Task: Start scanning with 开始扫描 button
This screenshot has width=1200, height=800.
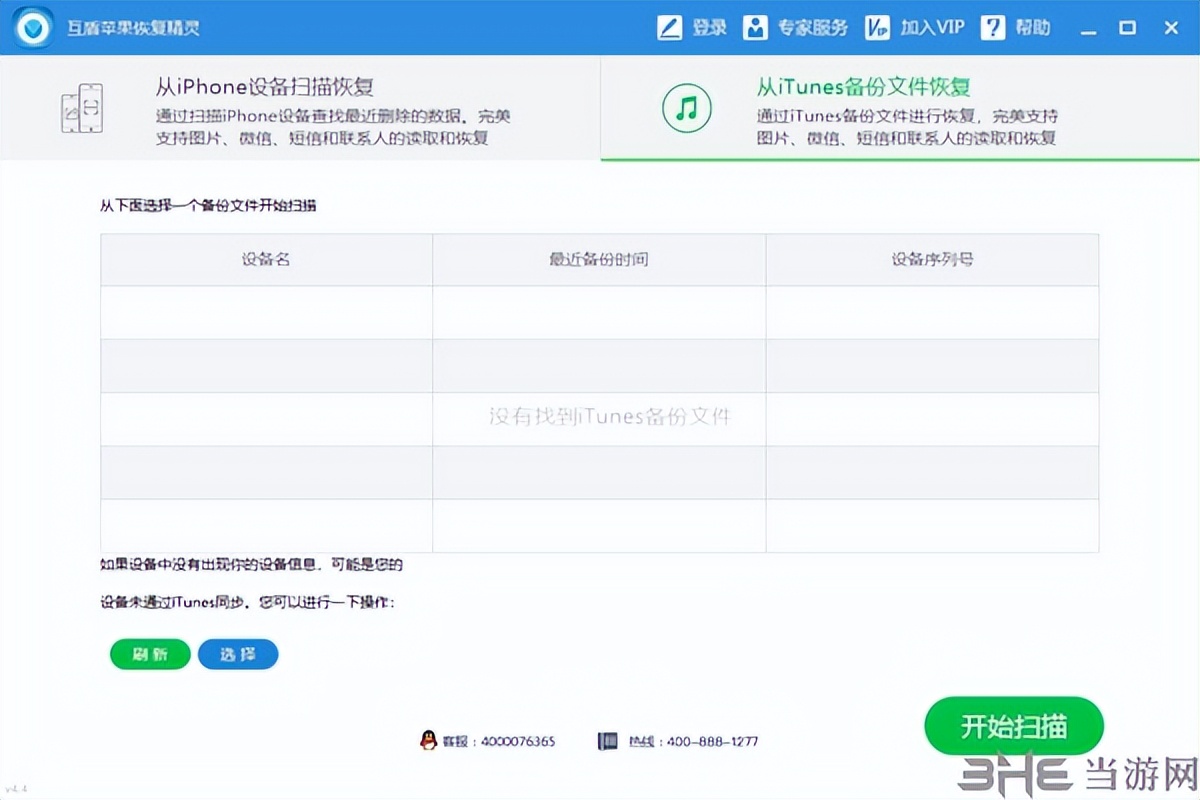Action: click(x=1014, y=727)
